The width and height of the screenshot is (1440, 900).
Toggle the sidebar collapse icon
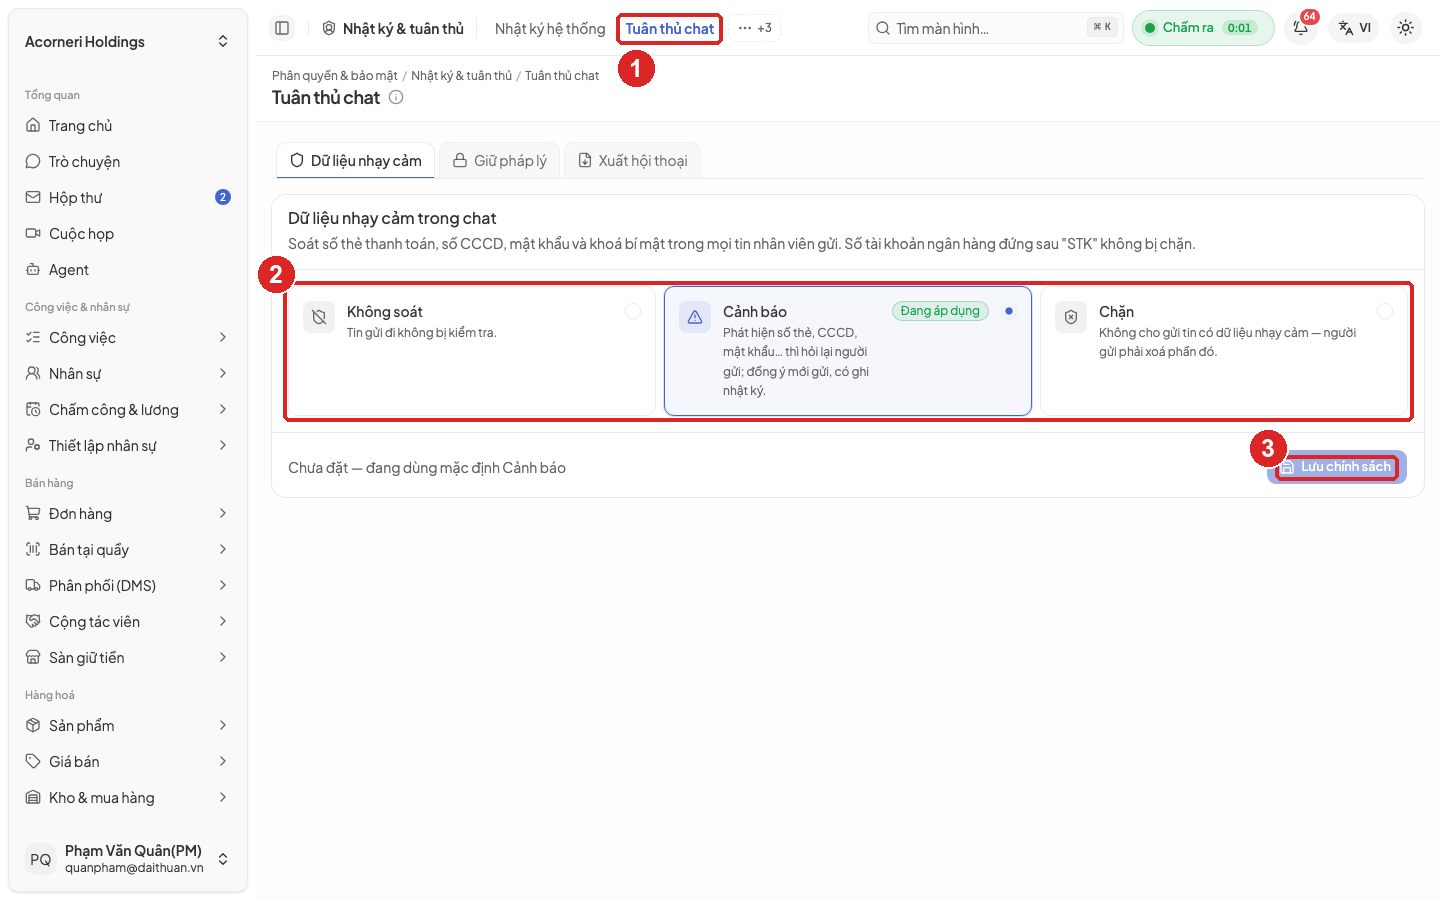(282, 28)
